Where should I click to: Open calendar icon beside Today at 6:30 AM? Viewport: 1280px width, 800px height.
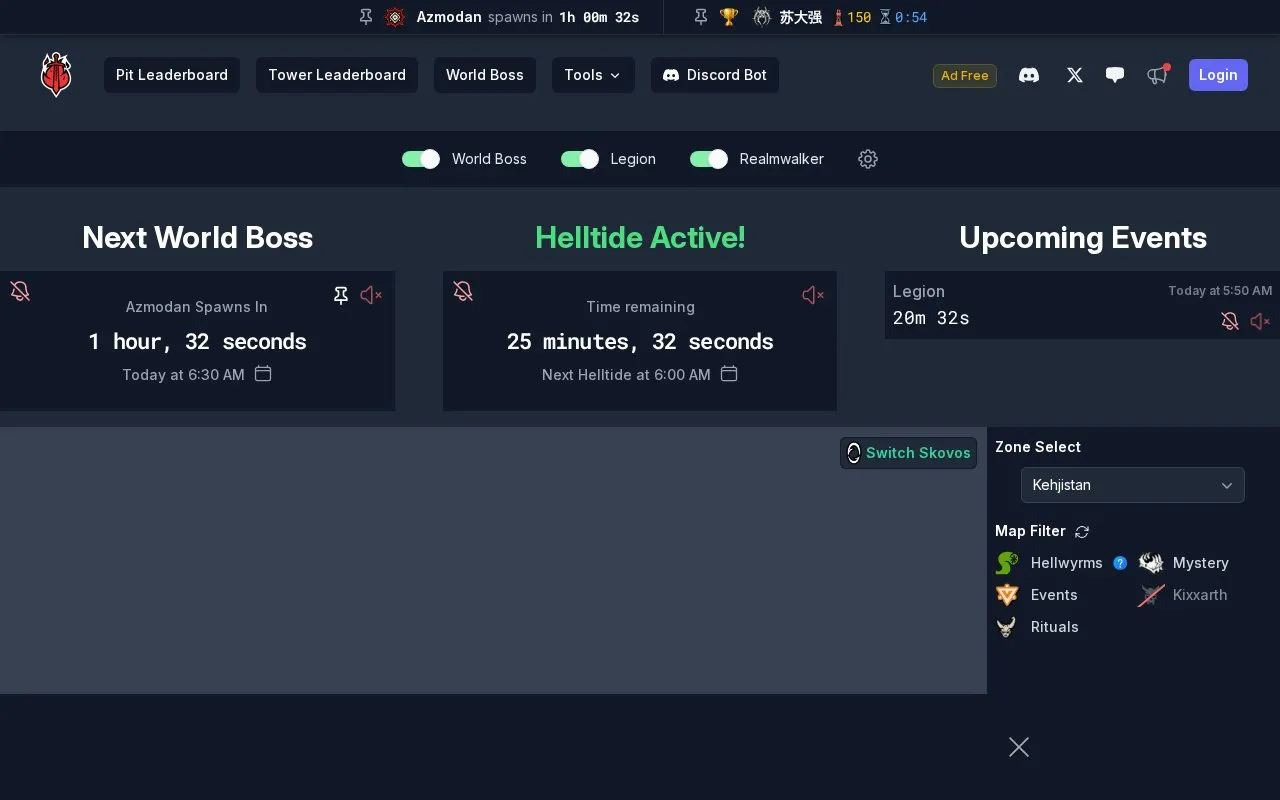click(263, 374)
